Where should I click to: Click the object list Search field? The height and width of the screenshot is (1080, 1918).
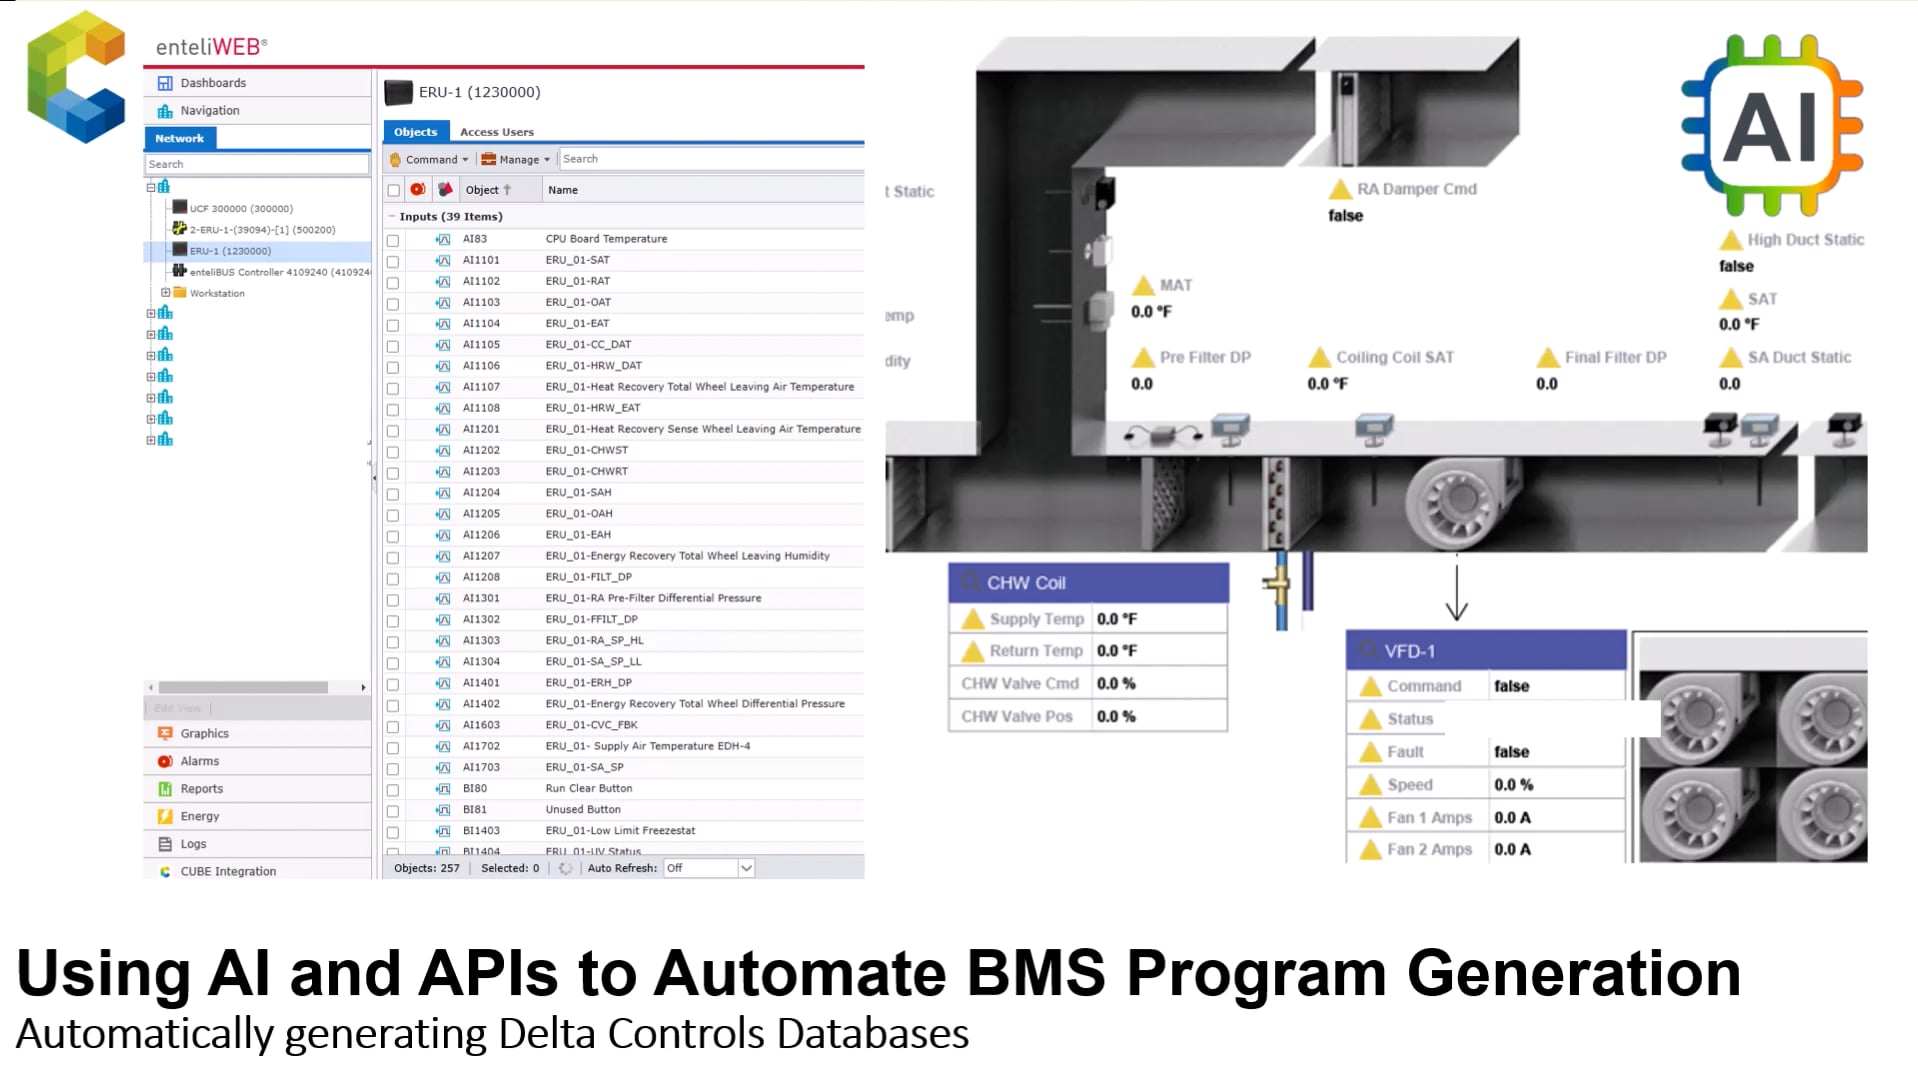coord(711,159)
